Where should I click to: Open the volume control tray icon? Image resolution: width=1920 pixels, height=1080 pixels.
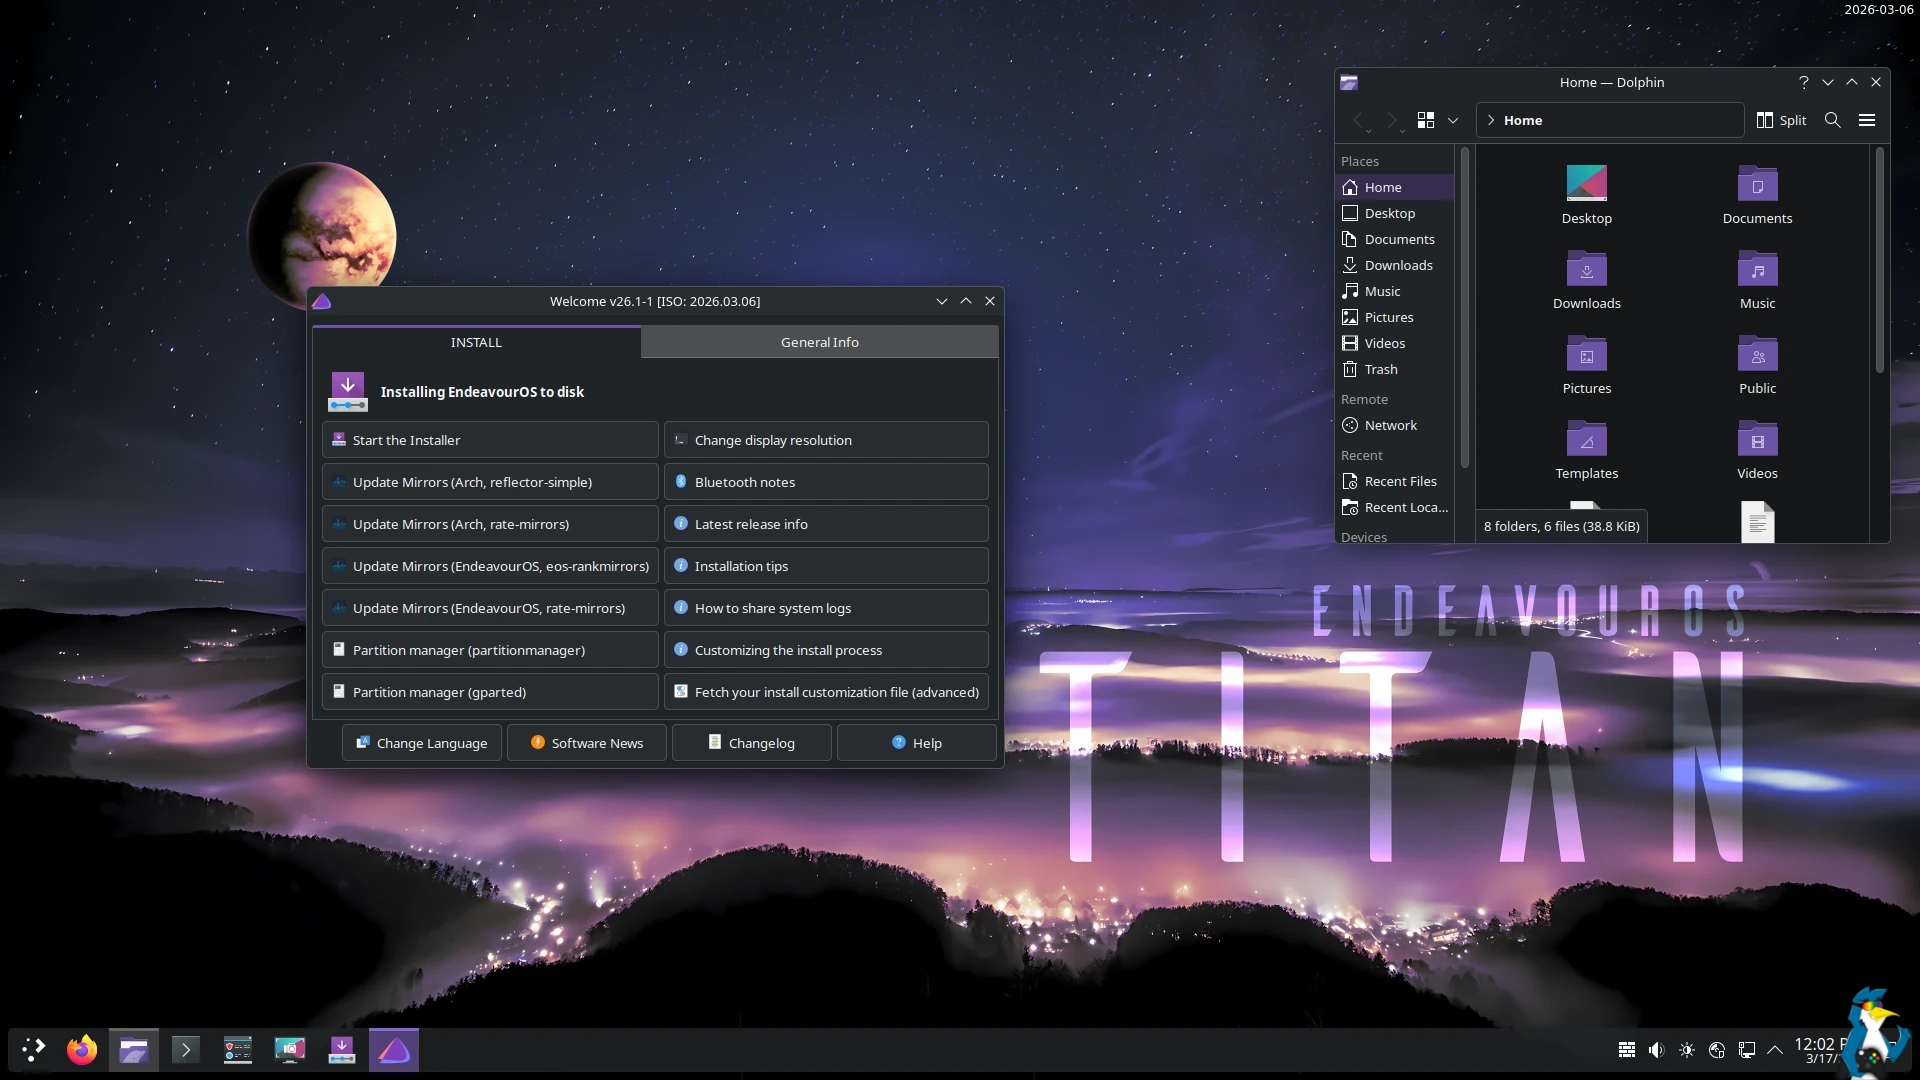[x=1656, y=1050]
